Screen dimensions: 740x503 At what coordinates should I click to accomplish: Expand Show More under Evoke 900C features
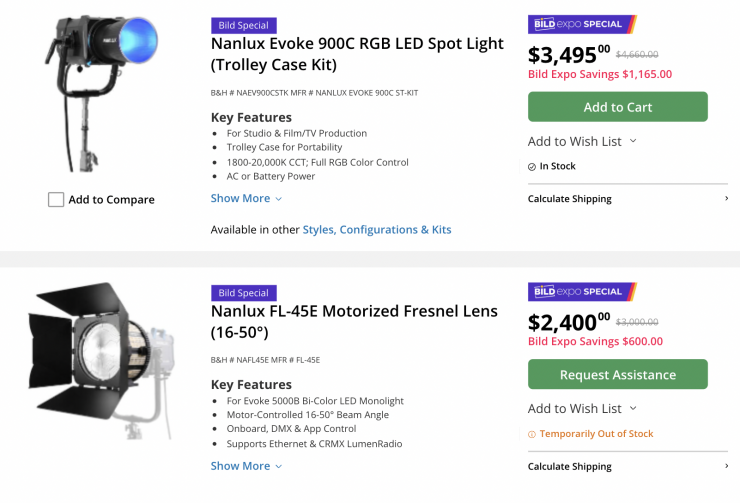[246, 198]
